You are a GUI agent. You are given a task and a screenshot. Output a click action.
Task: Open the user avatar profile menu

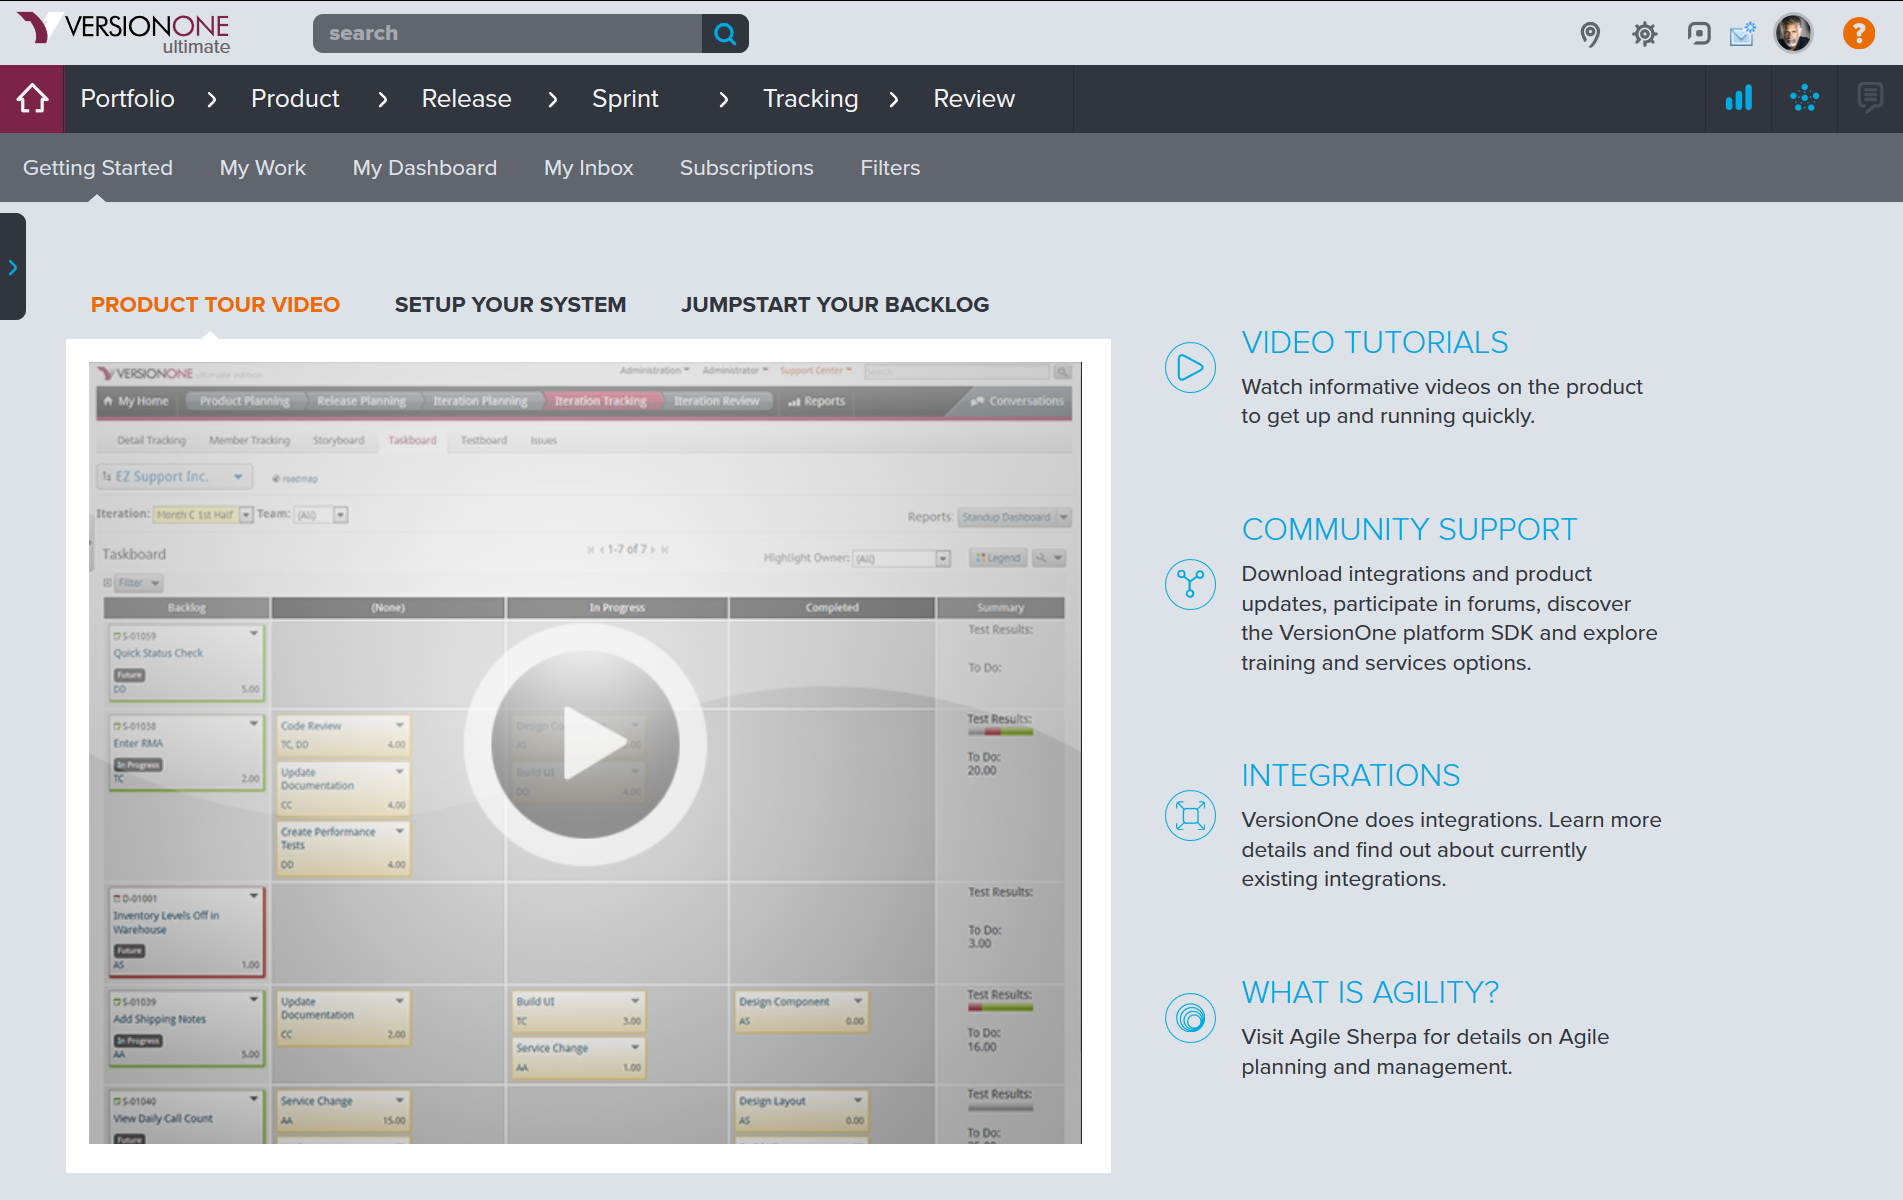coord(1794,33)
